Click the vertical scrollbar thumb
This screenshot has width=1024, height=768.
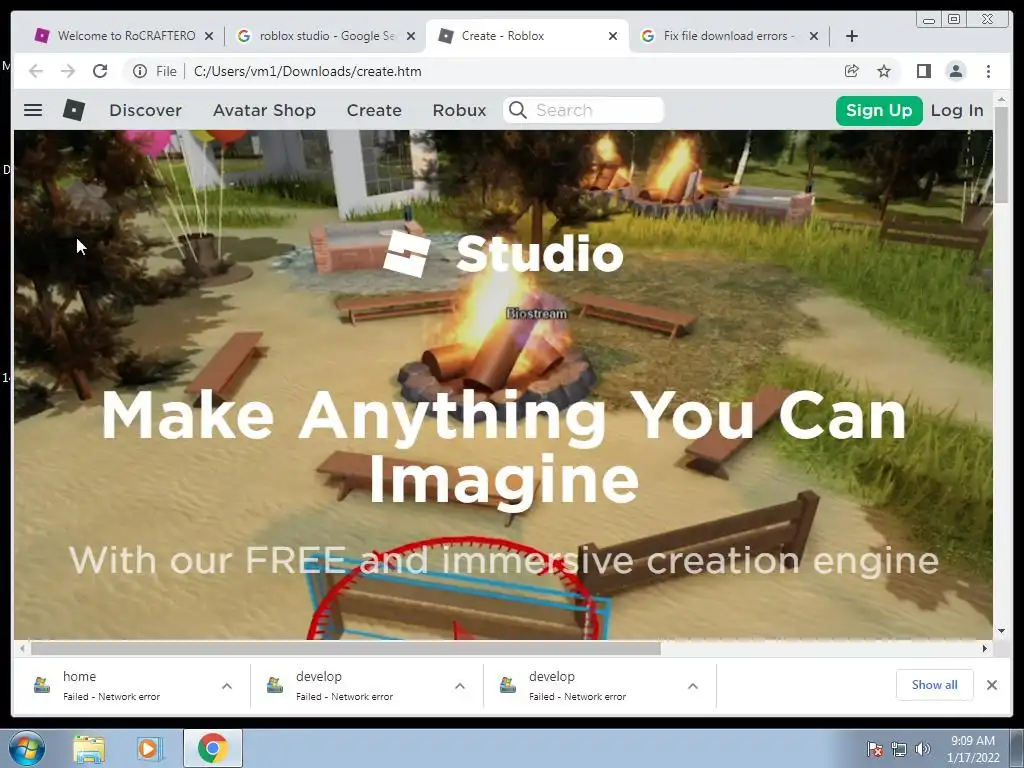(x=1001, y=154)
